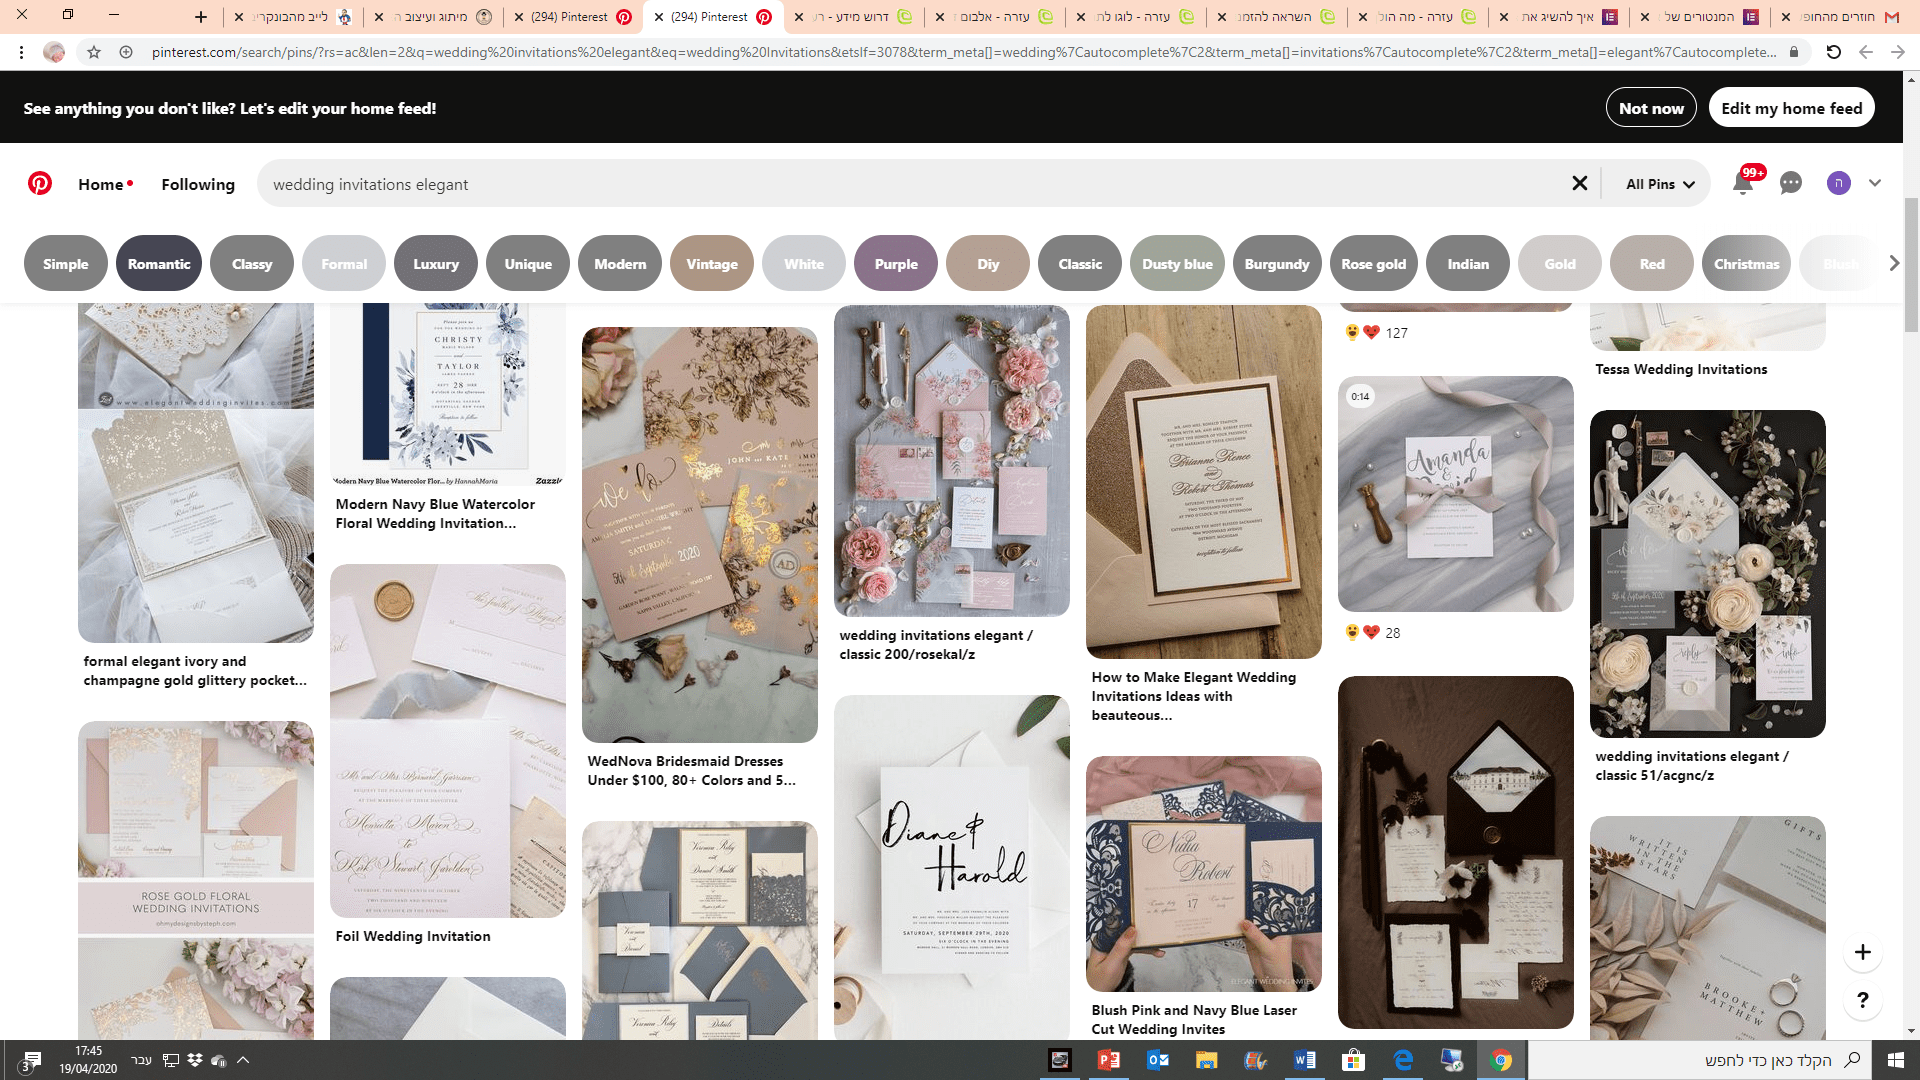Bookmark page with star icon
This screenshot has height=1080, width=1920.
[94, 52]
